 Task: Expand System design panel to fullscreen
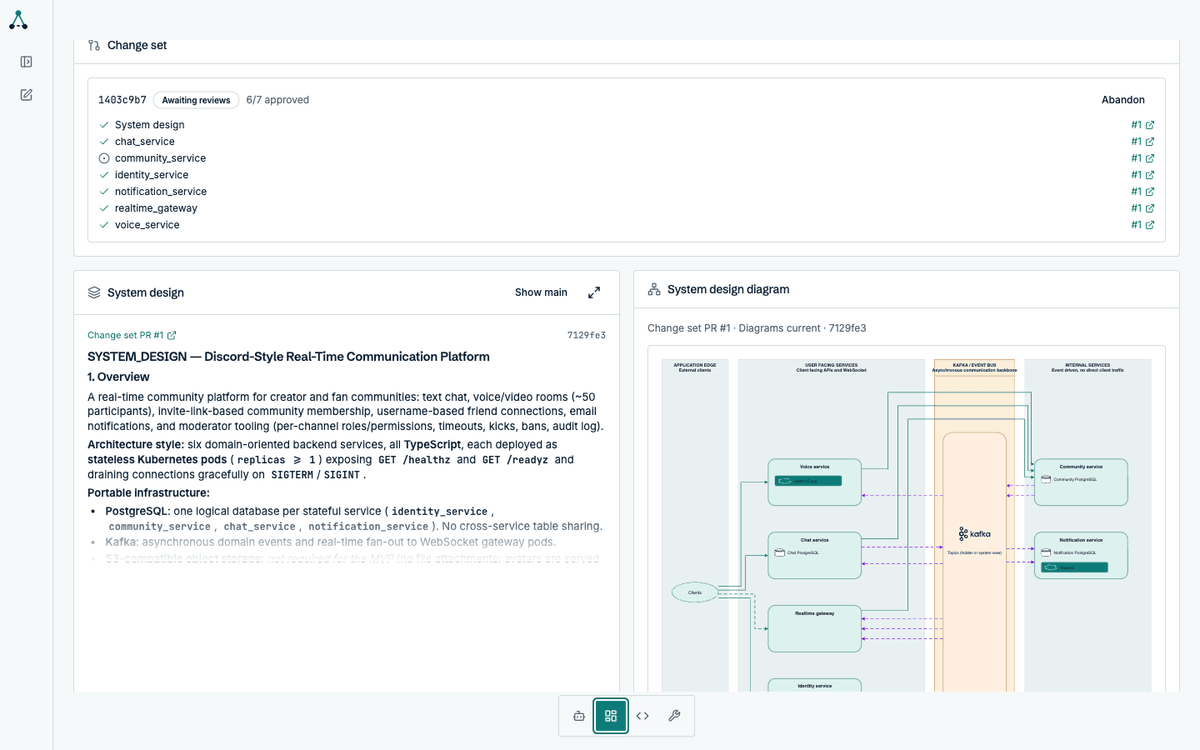(x=594, y=293)
